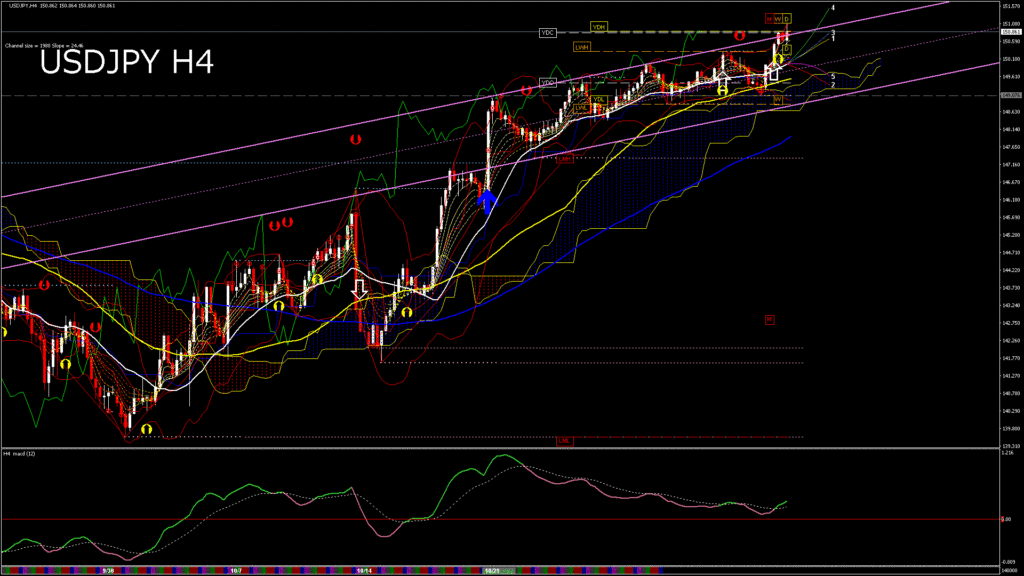The height and width of the screenshot is (576, 1024).
Task: Click the 147.650 price axis label
Action: (1010, 148)
